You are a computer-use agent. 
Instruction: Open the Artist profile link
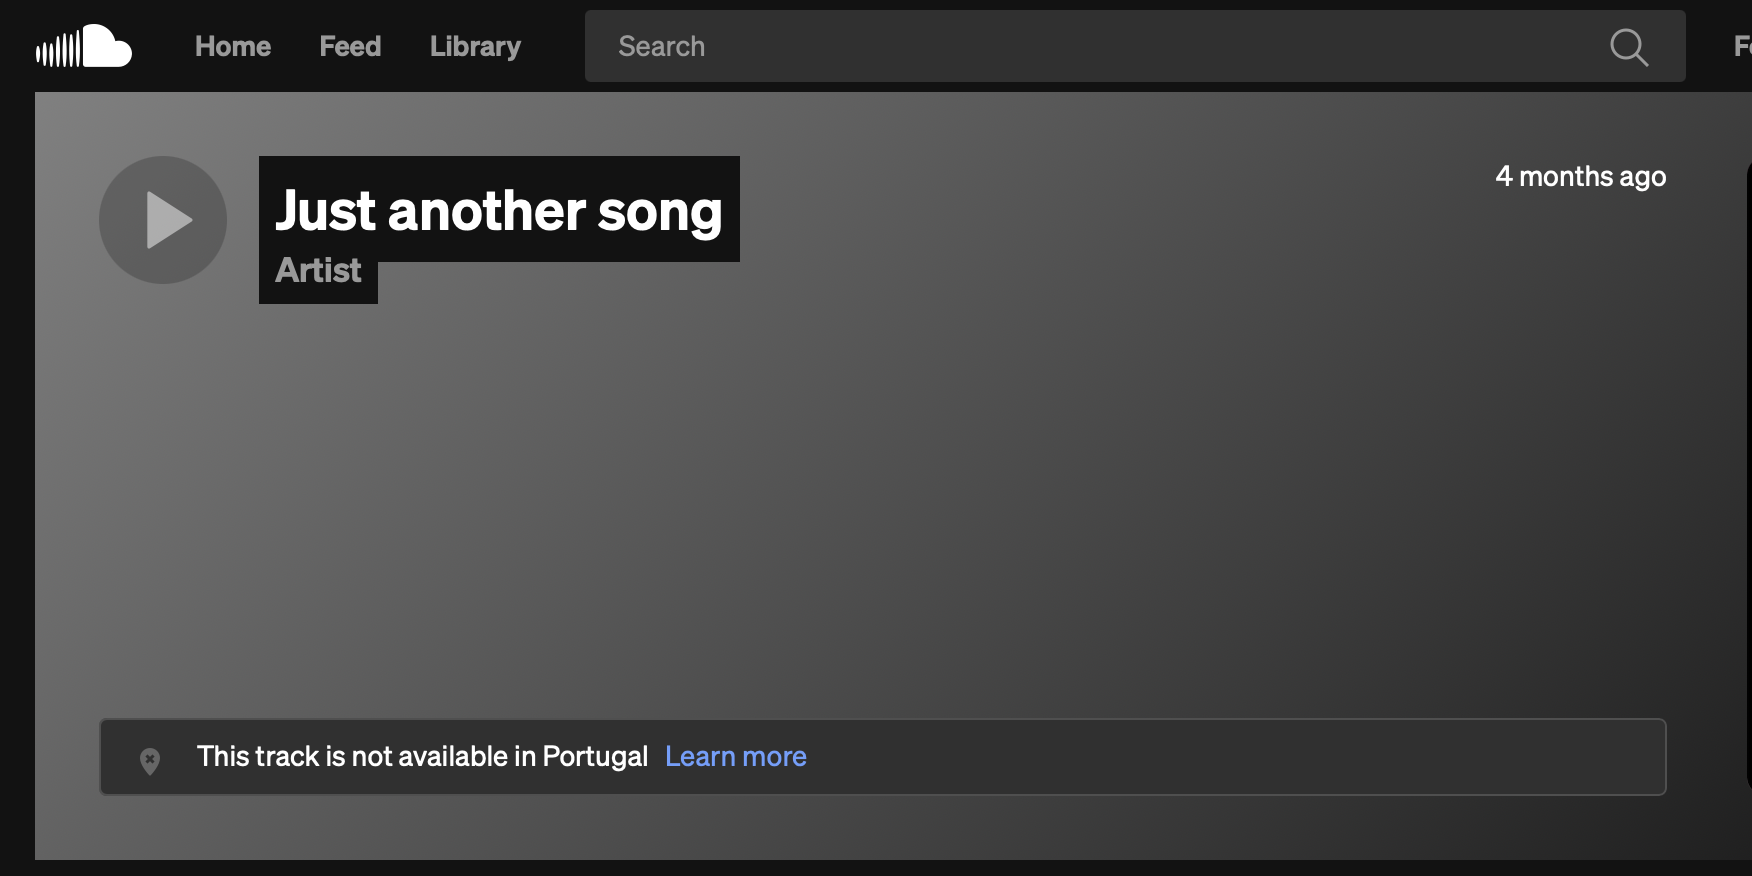(x=318, y=271)
